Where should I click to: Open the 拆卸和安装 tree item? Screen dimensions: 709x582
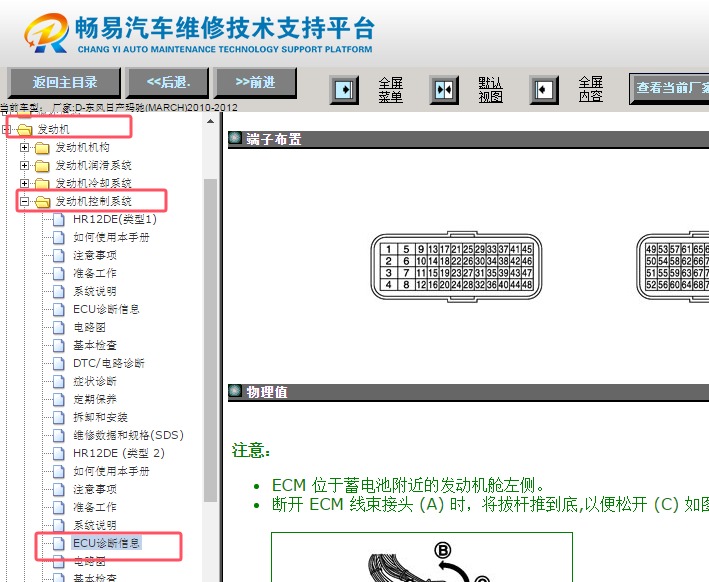point(100,417)
